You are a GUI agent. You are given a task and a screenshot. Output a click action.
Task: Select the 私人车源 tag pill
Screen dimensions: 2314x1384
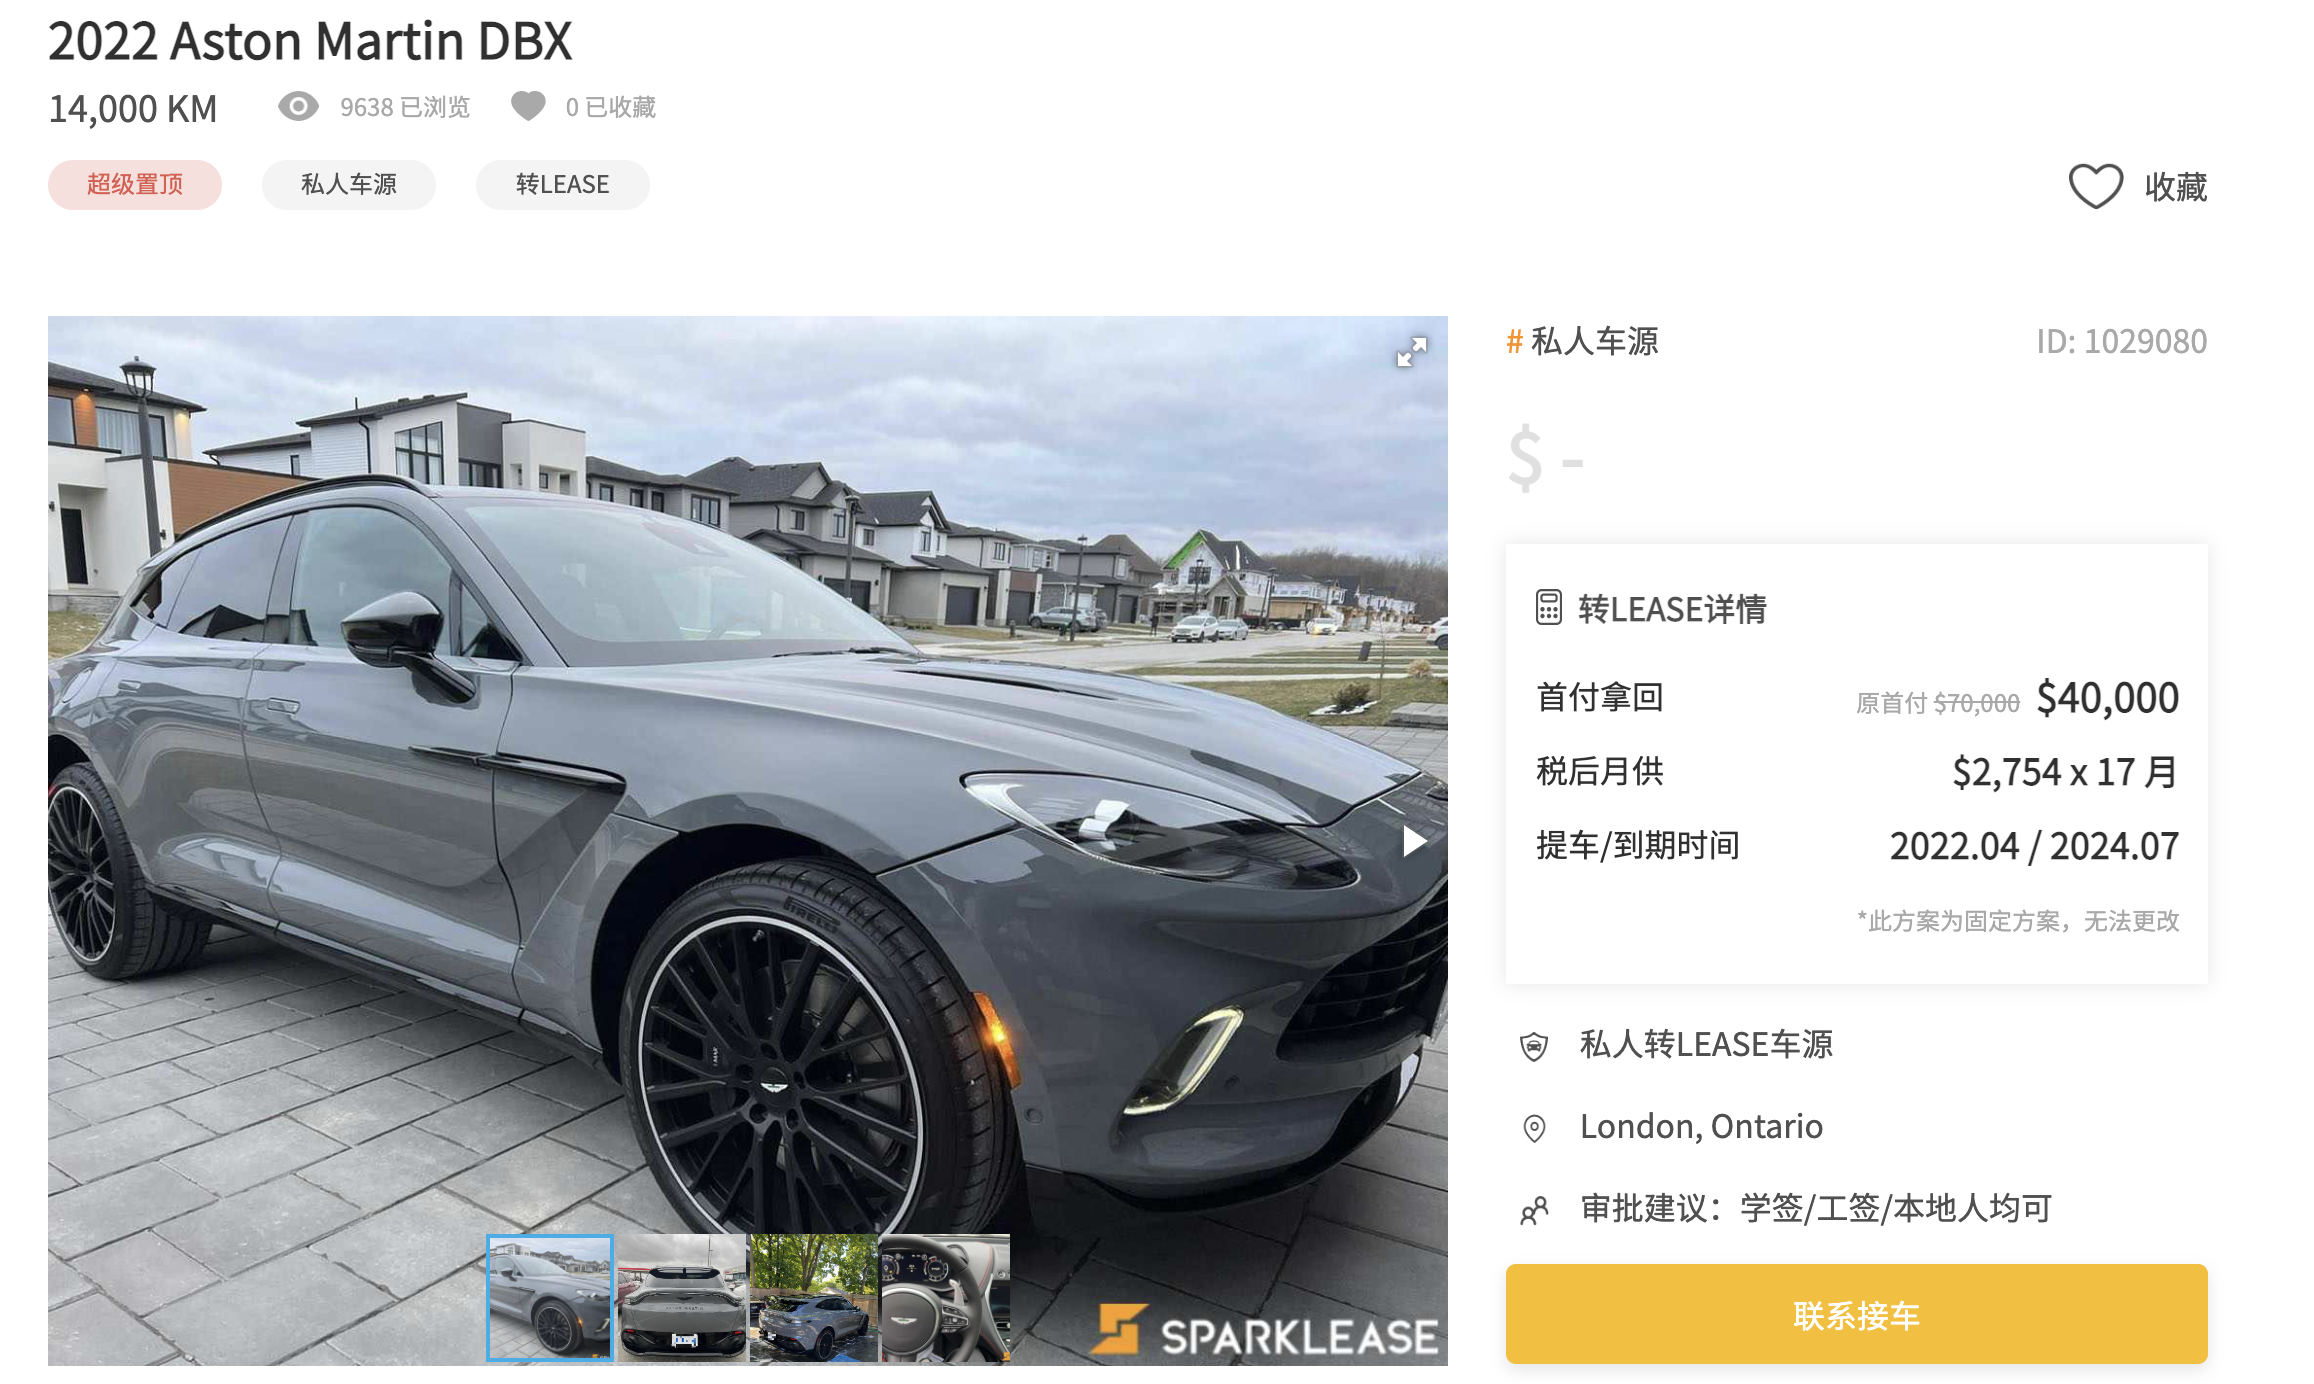349,185
